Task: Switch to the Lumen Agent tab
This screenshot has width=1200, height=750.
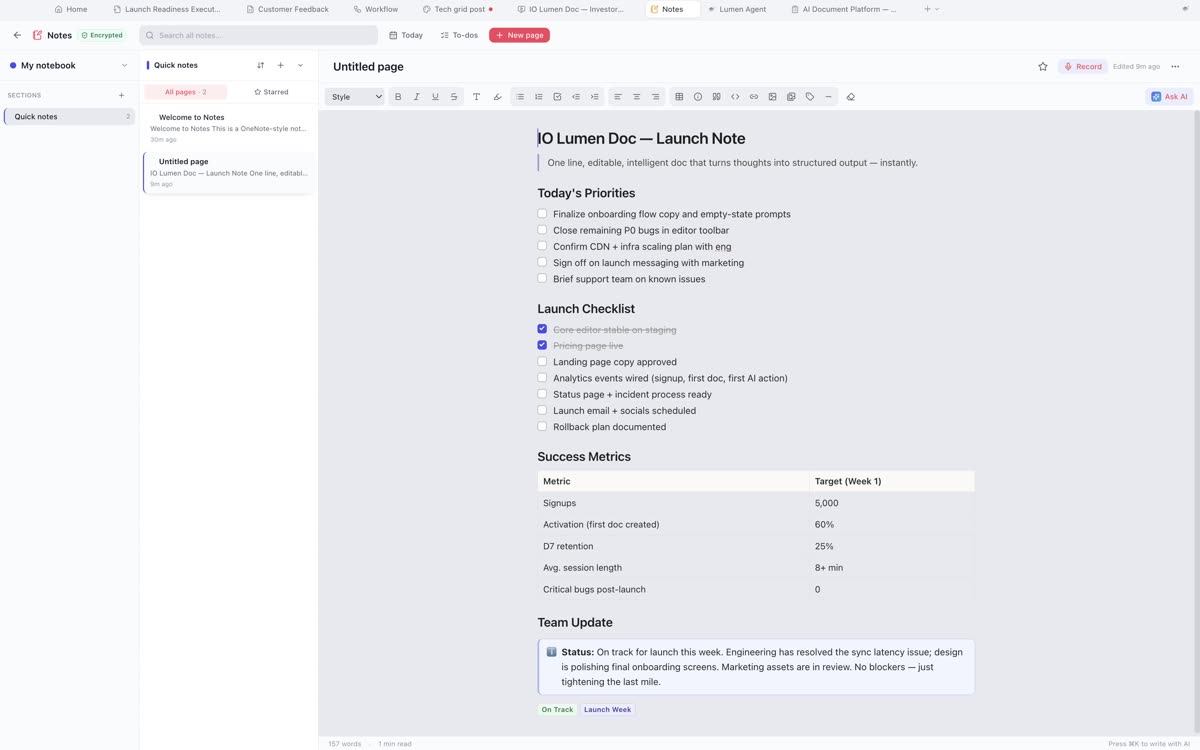Action: (737, 9)
